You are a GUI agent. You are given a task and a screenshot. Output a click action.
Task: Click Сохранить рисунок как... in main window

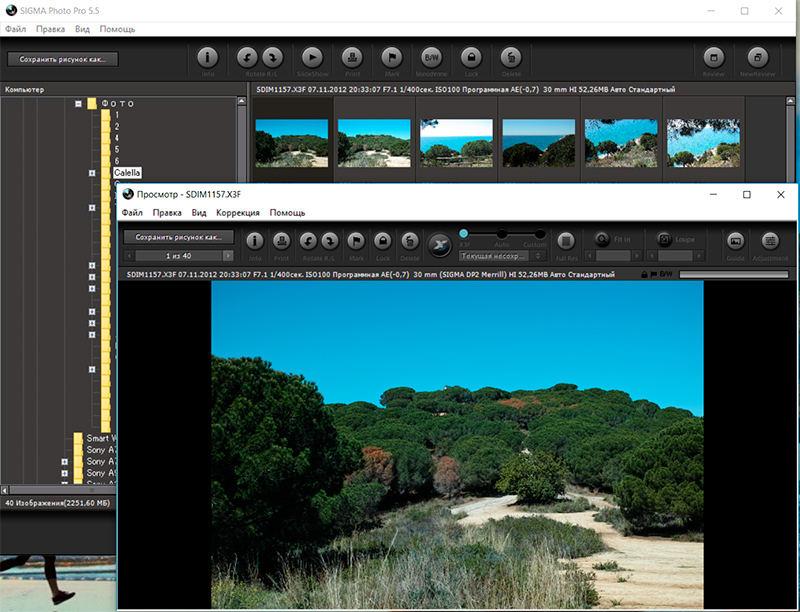pyautogui.click(x=62, y=59)
